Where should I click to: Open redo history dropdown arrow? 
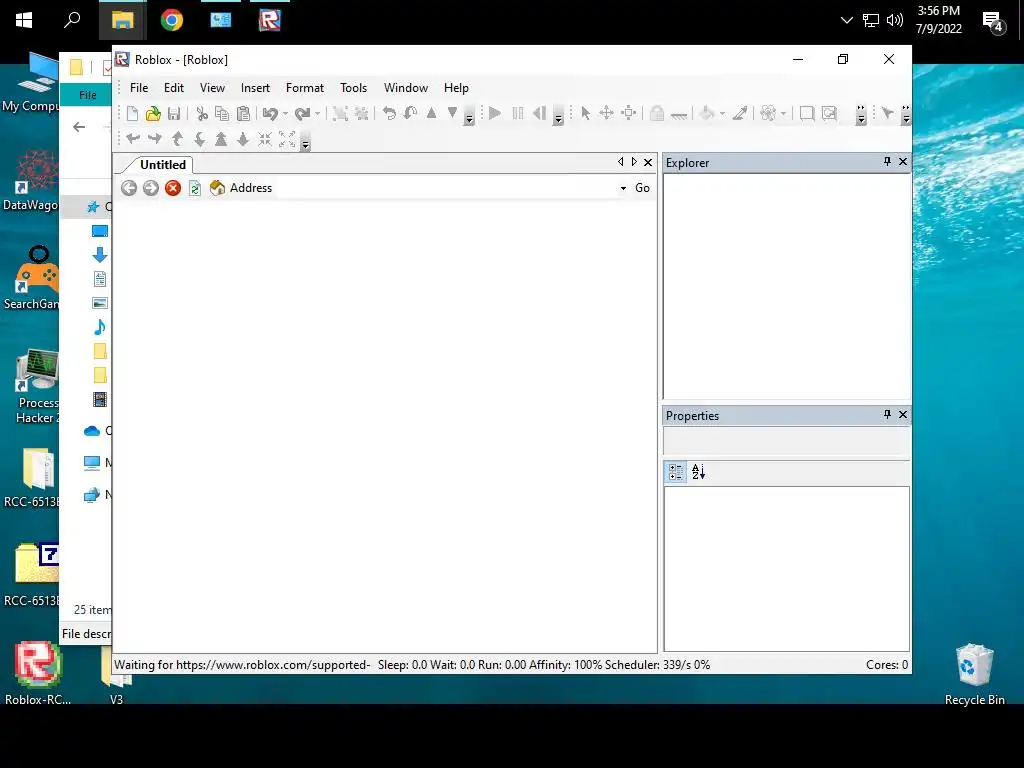317,114
